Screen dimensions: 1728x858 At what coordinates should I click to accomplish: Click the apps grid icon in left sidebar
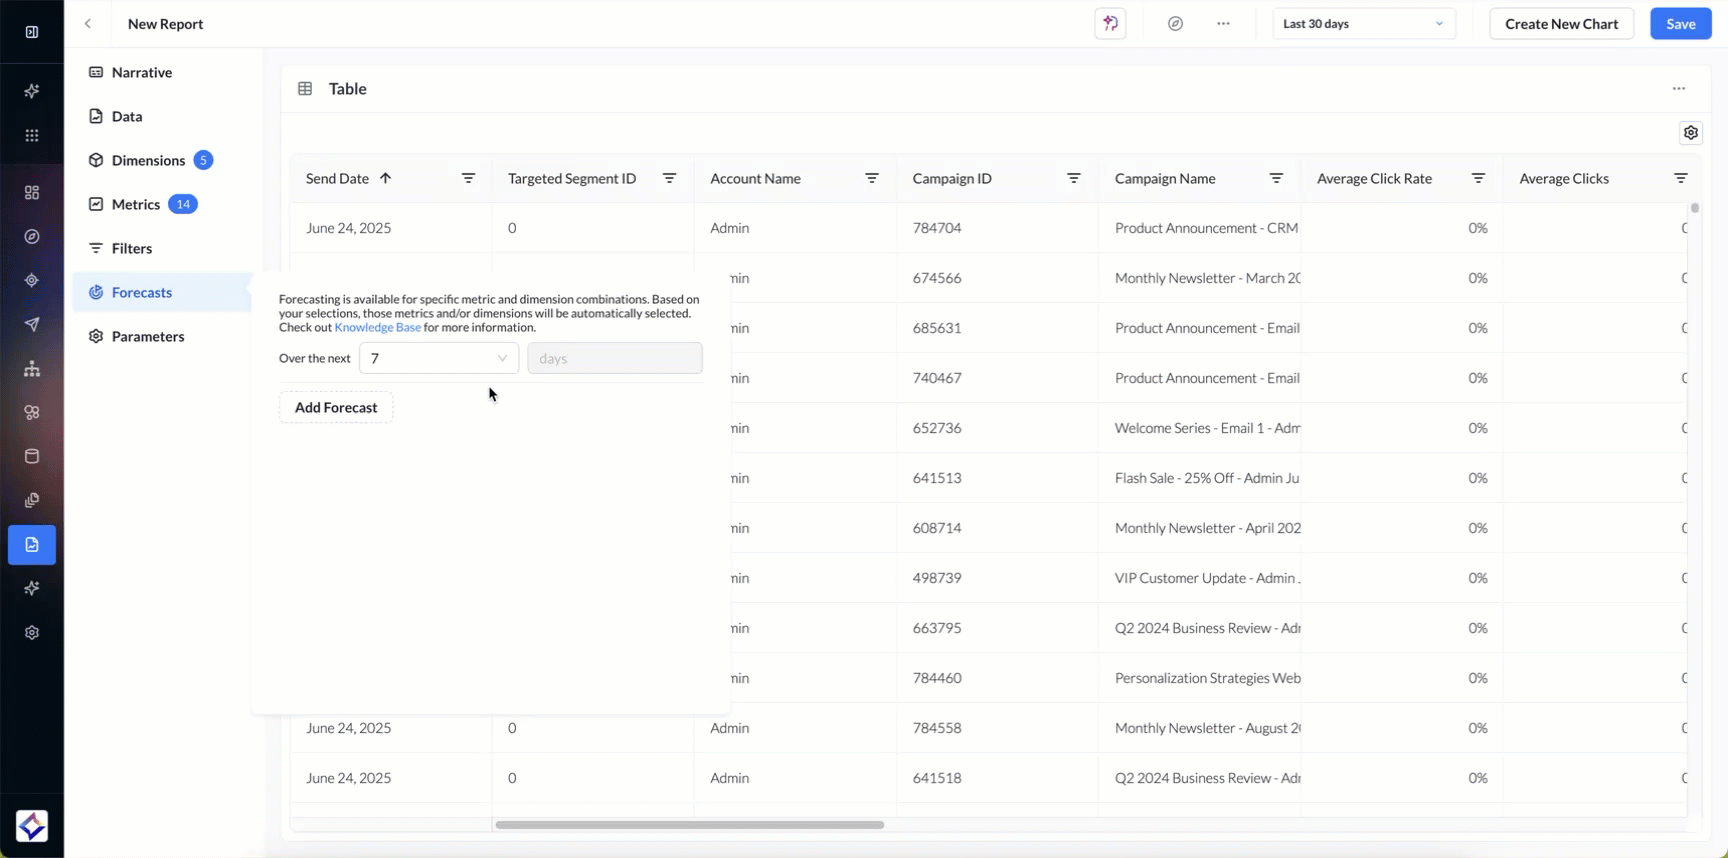pos(32,136)
